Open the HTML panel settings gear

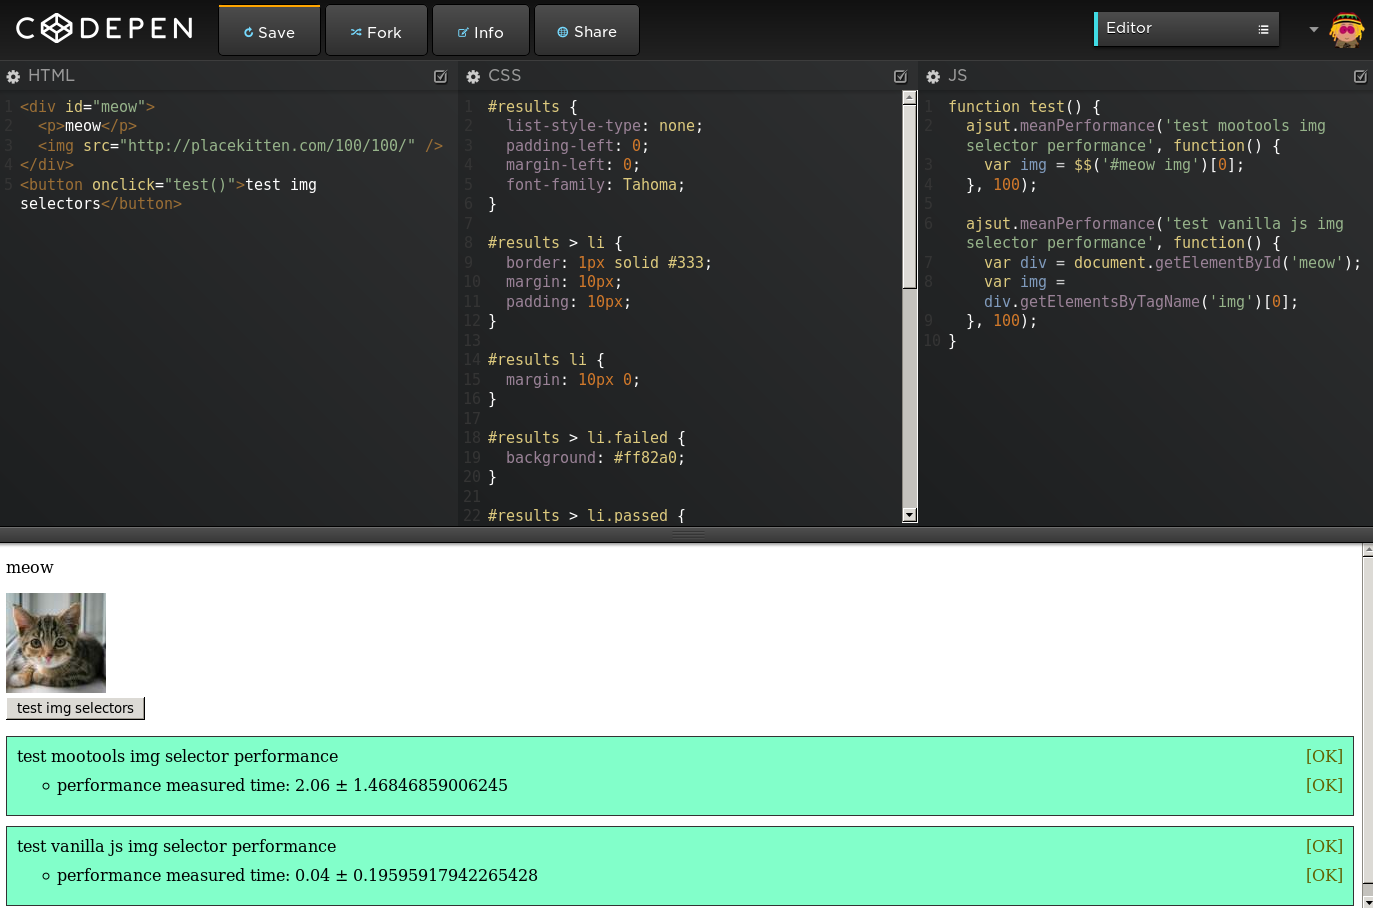point(12,75)
